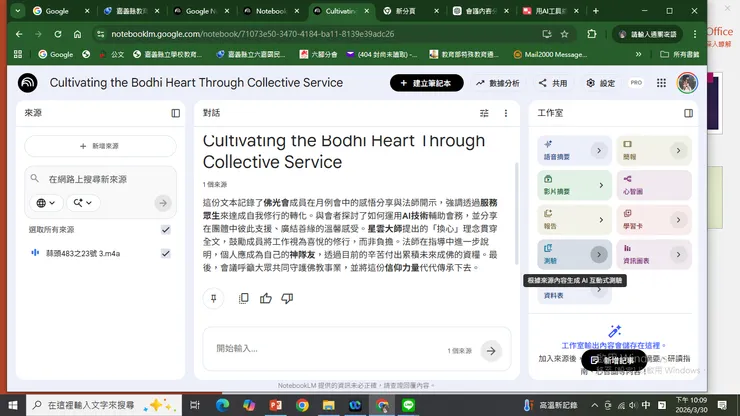This screenshot has width=740, height=416.
Task: Select the 3.m4a audio source row
Action: click(100, 254)
